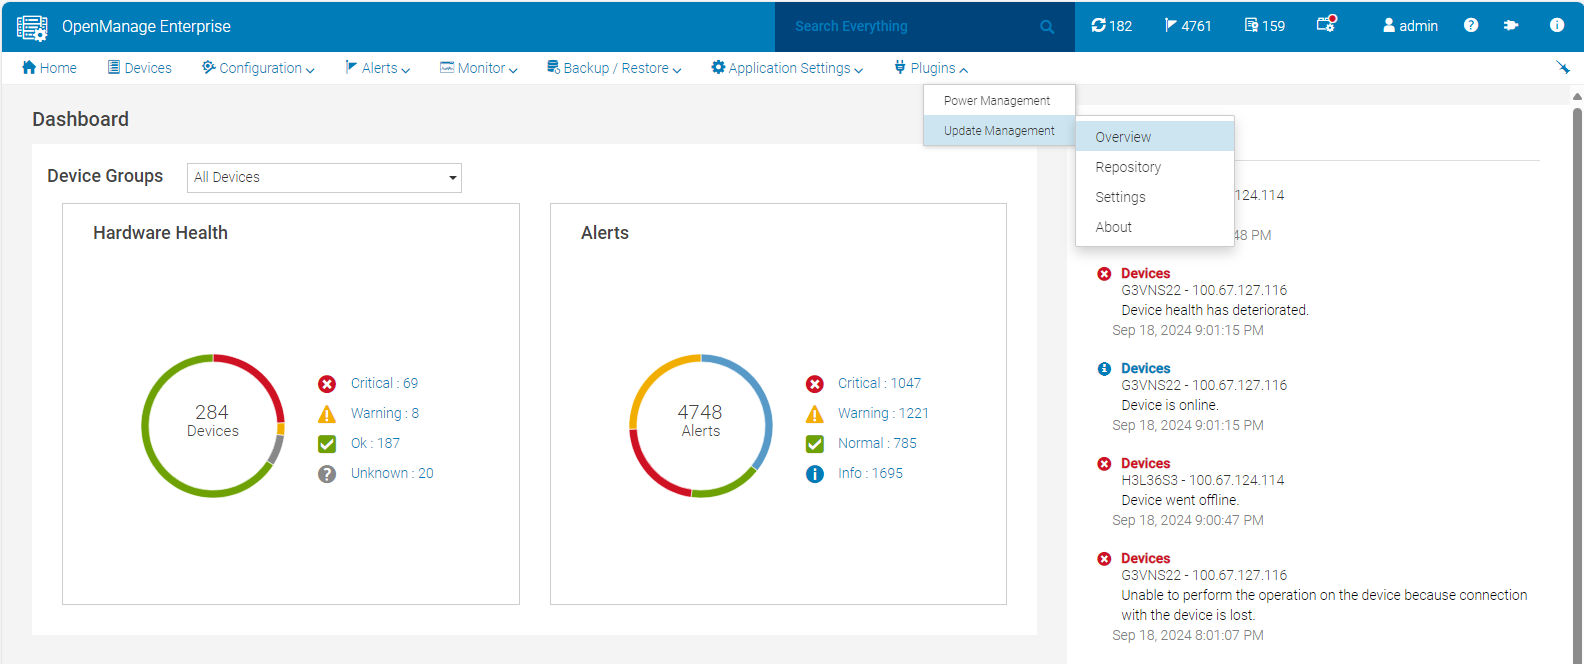
Task: Click the Warning : 1221 alerts link
Action: coord(883,413)
